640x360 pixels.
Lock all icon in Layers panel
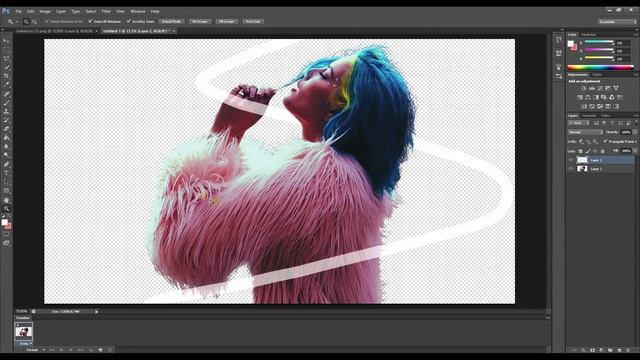tap(602, 151)
